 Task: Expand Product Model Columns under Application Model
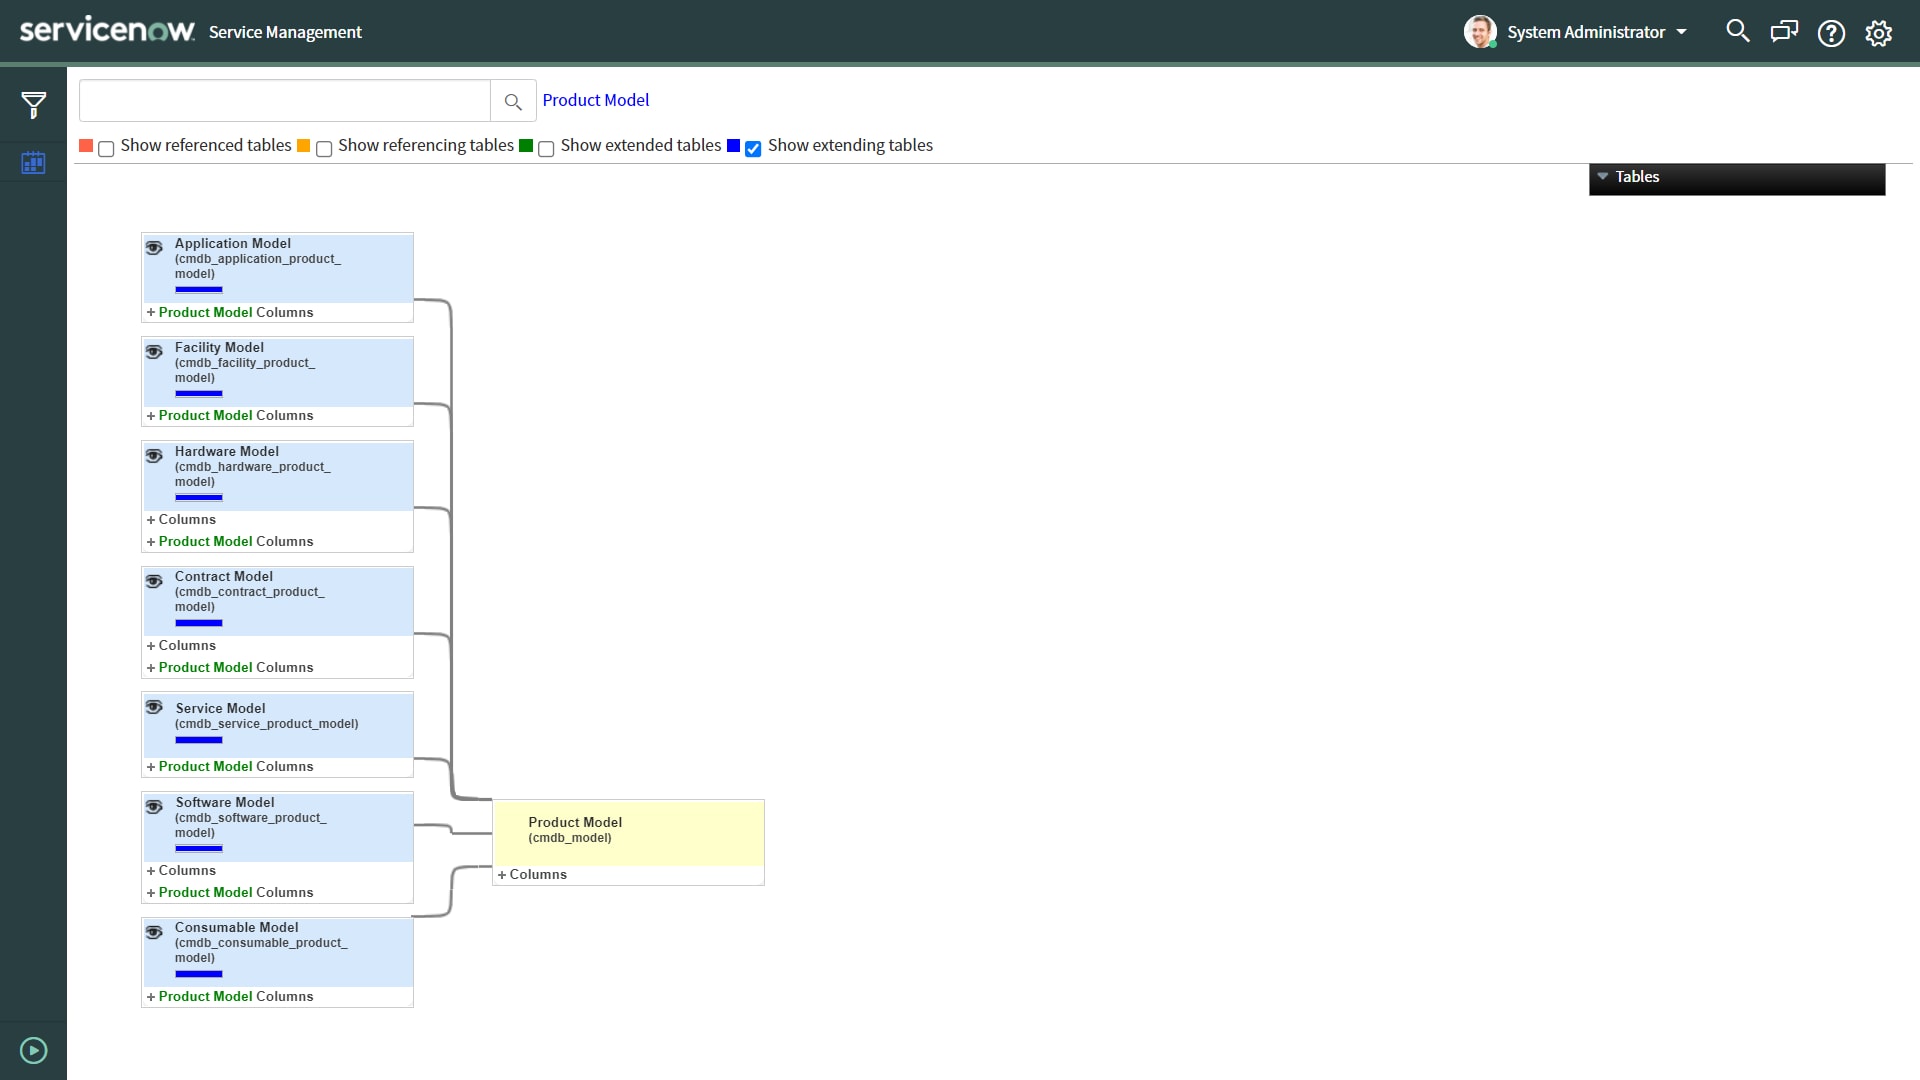tap(230, 312)
